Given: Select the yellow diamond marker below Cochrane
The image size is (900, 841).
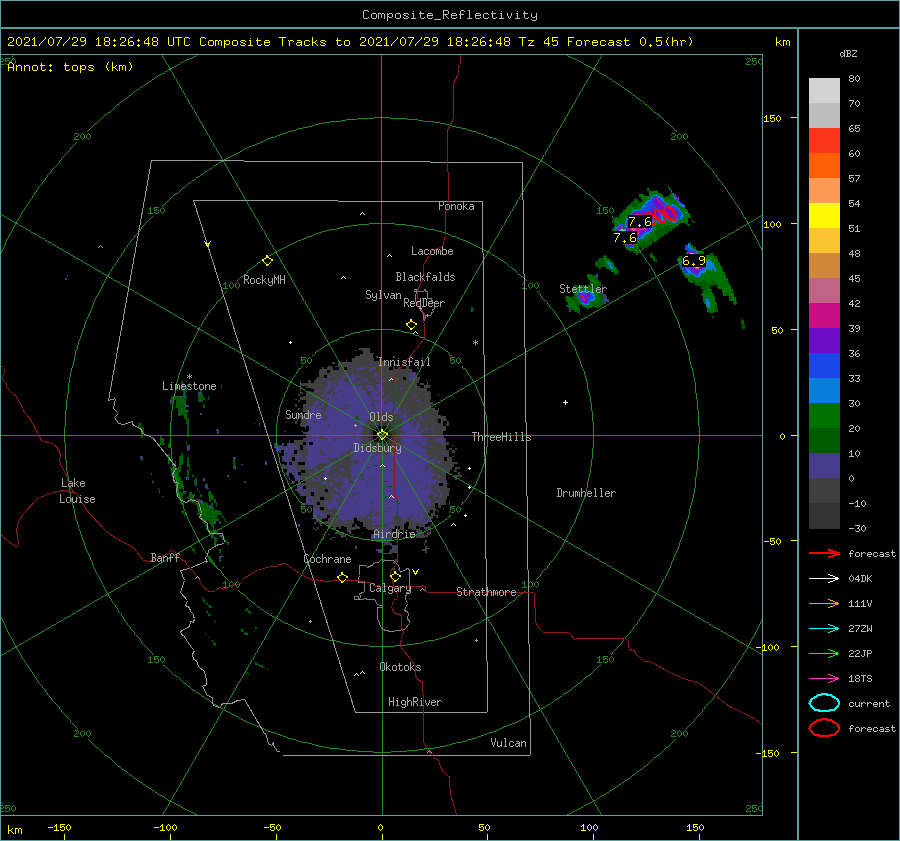Looking at the screenshot, I should click(343, 577).
